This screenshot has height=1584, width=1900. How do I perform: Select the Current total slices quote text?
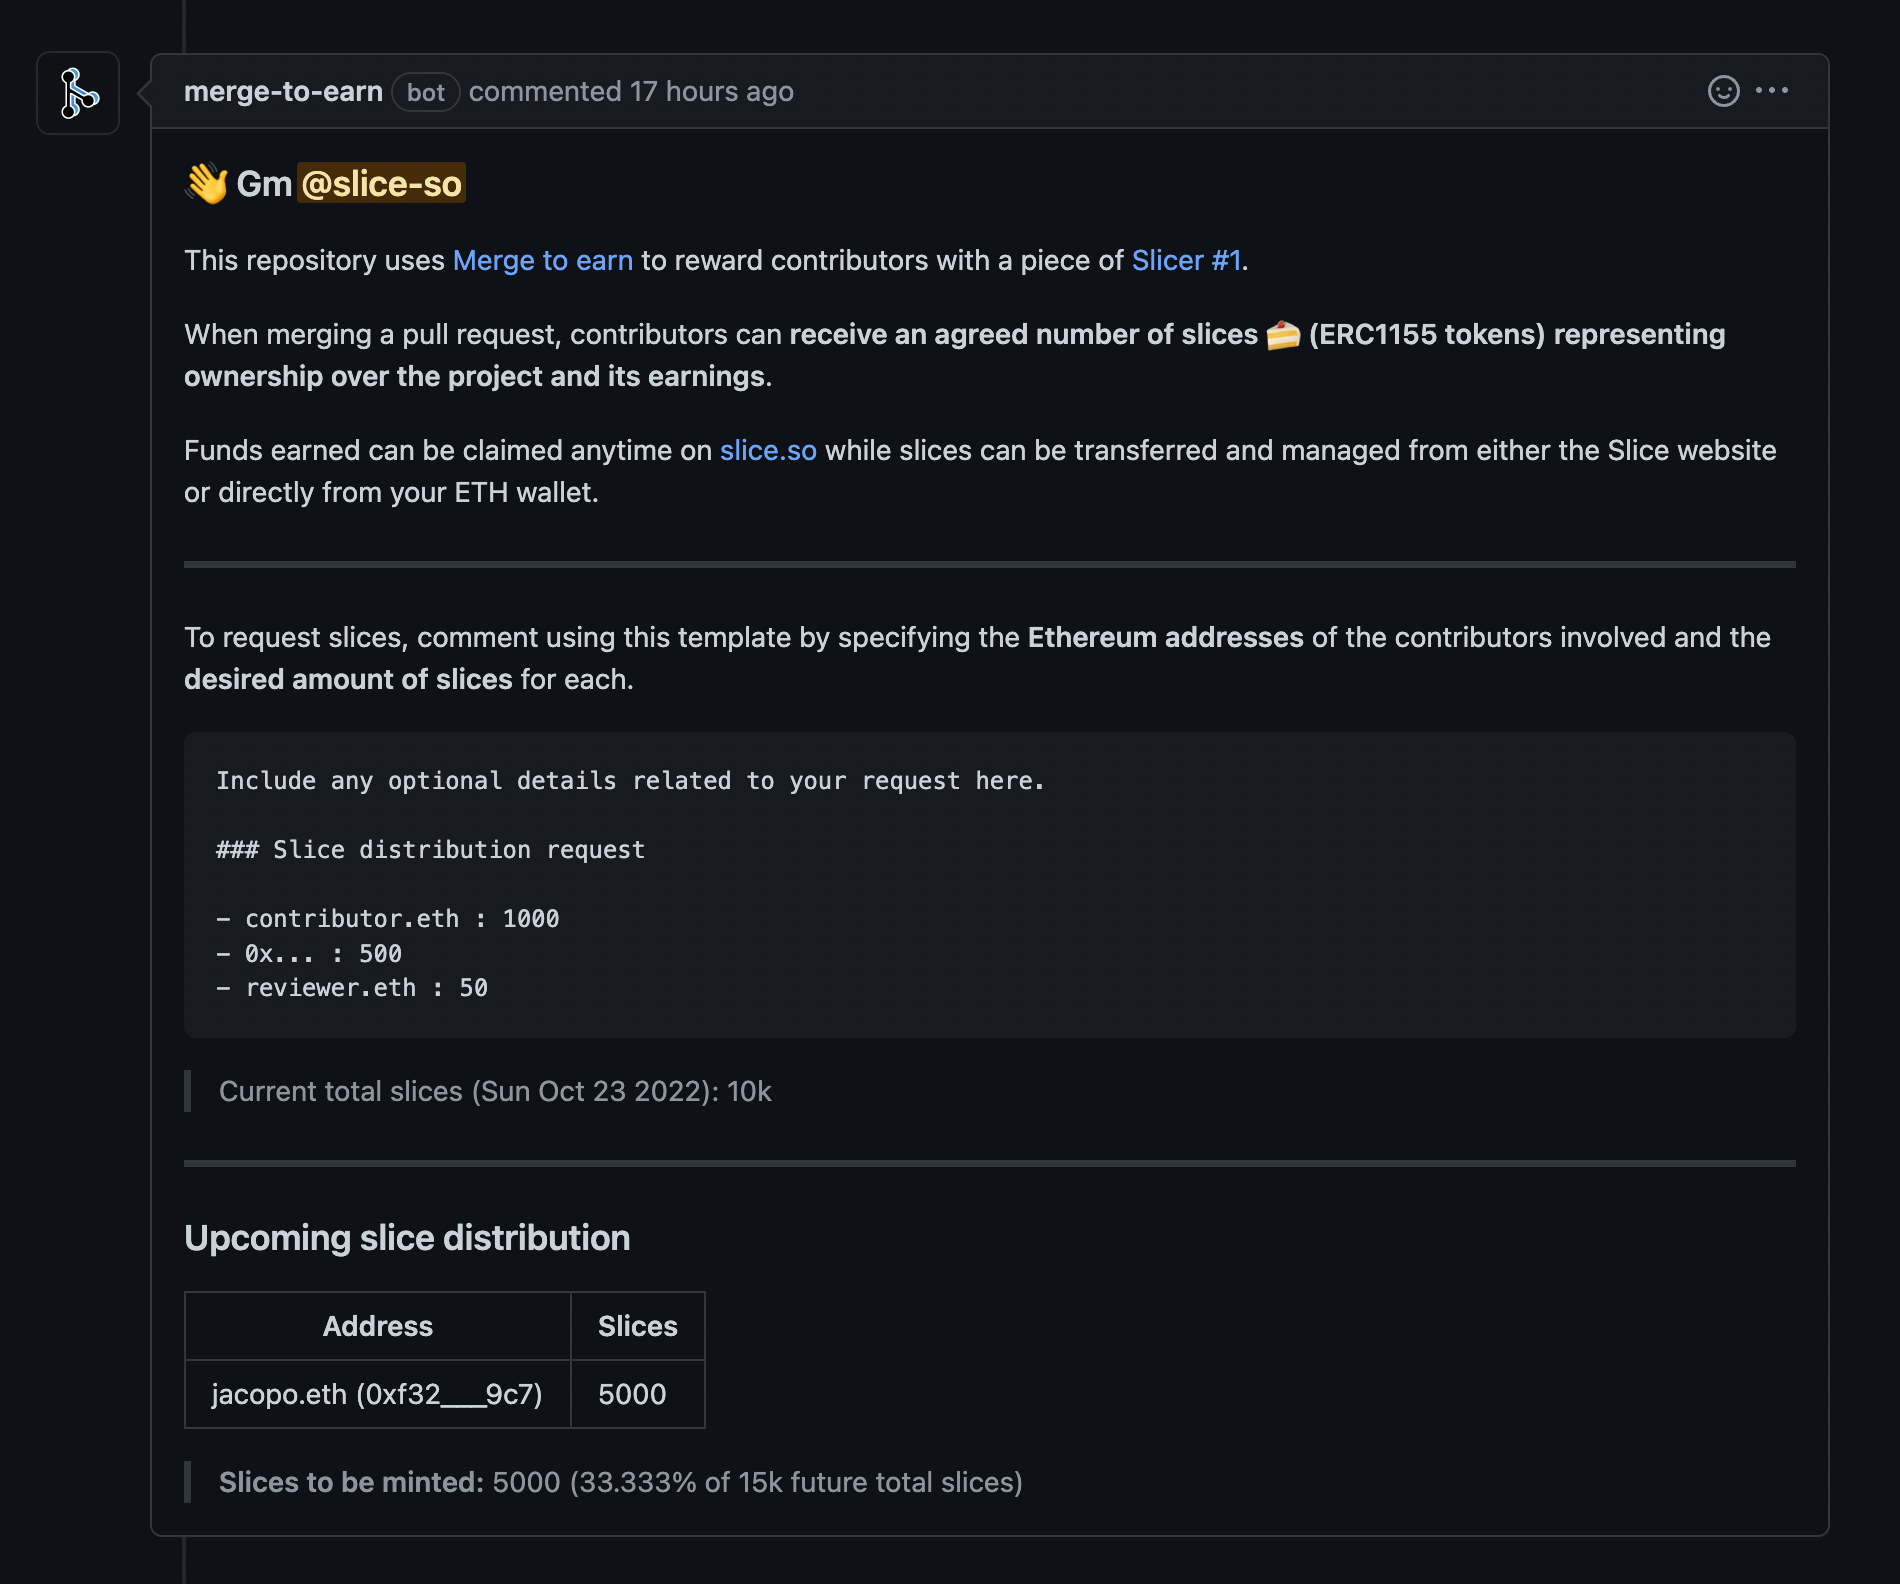tap(496, 1091)
